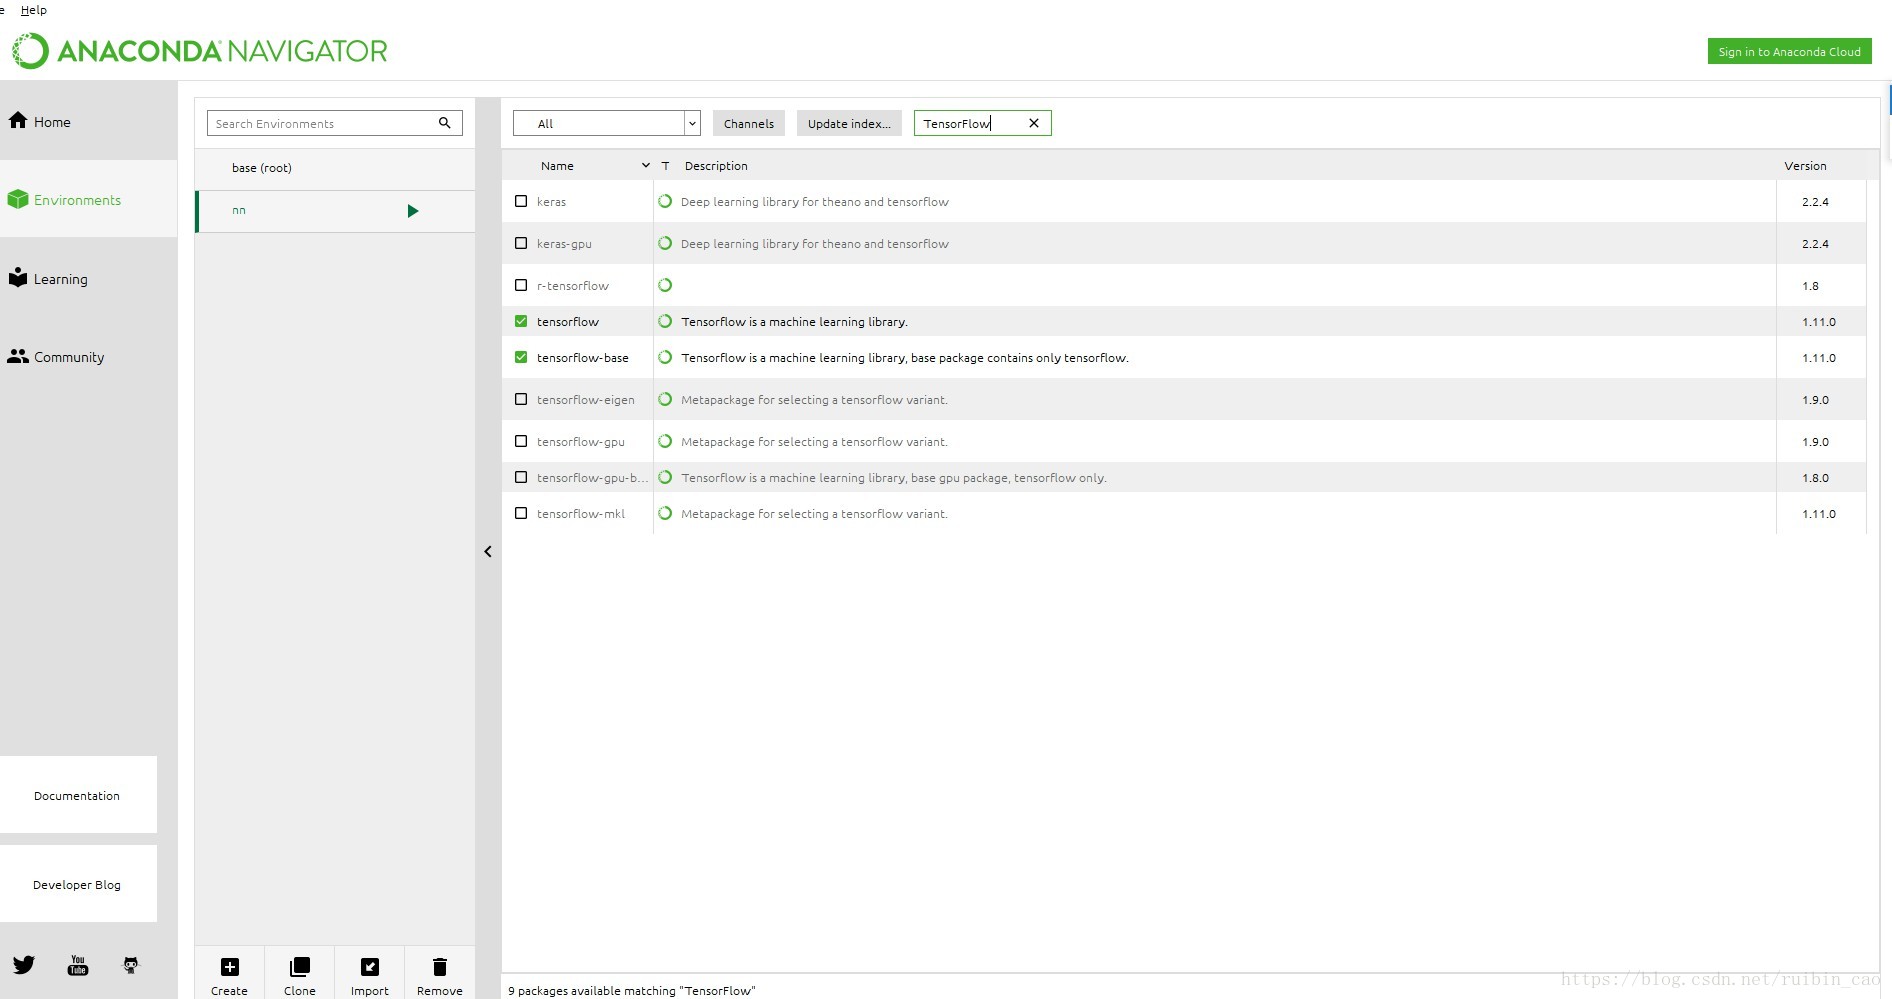Image resolution: width=1892 pixels, height=999 pixels.
Task: Click the search magnifier in Search Environments
Action: coord(445,123)
